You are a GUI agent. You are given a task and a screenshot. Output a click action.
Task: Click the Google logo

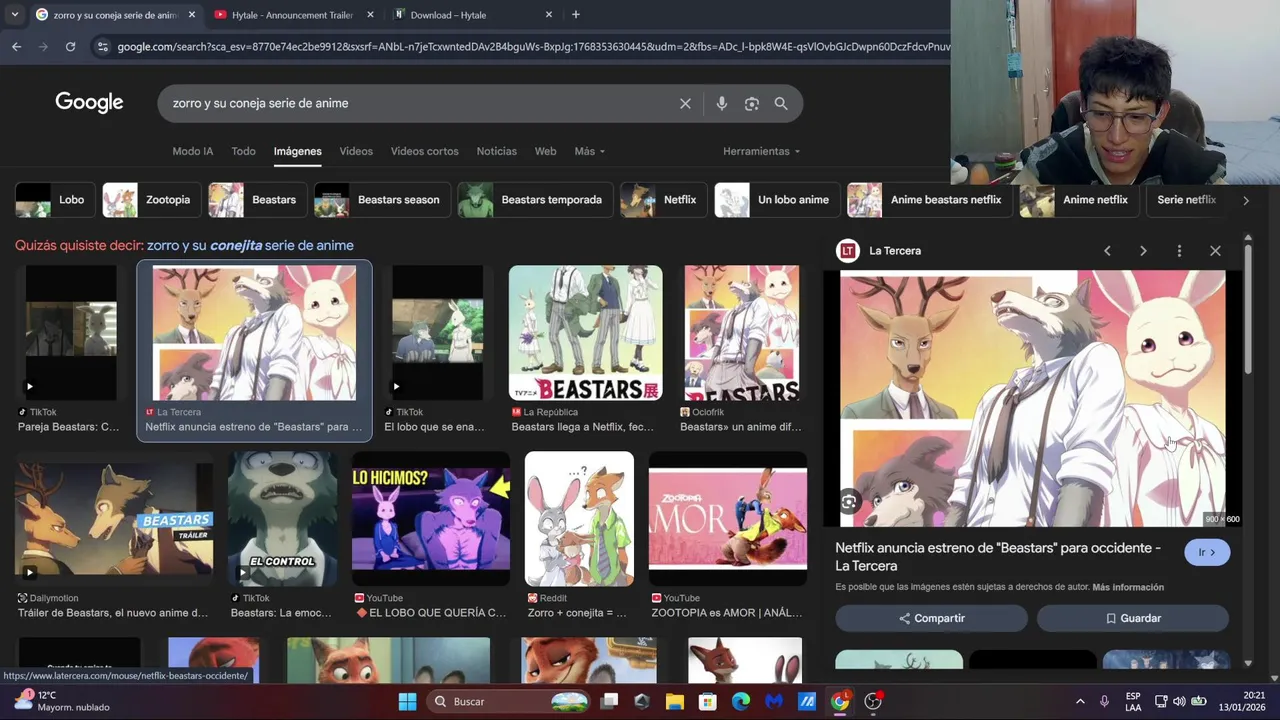pyautogui.click(x=89, y=102)
